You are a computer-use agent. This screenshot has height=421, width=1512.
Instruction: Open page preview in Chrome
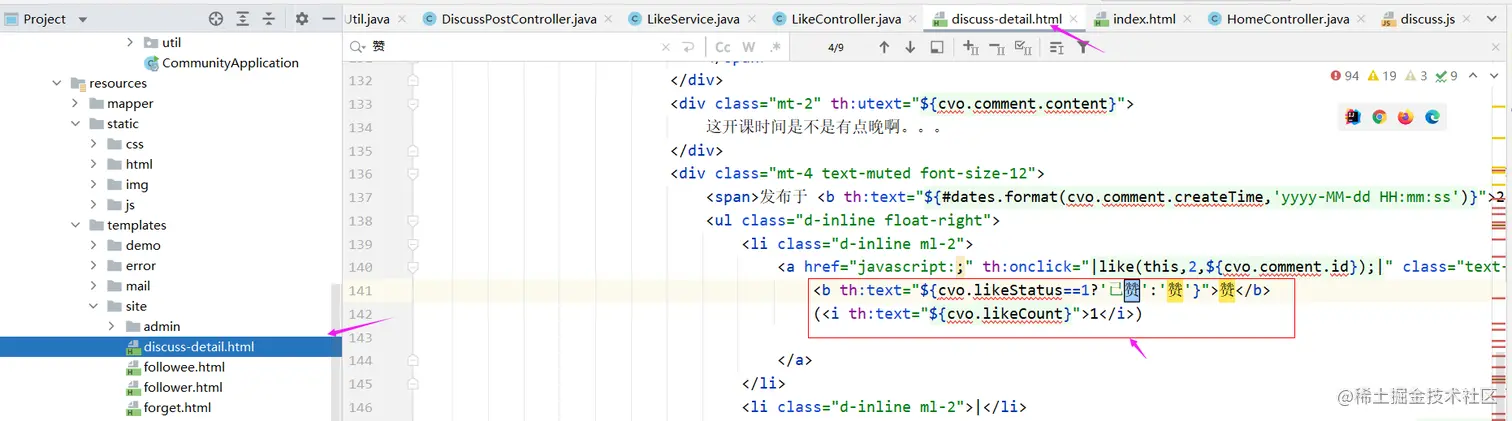tap(1379, 117)
